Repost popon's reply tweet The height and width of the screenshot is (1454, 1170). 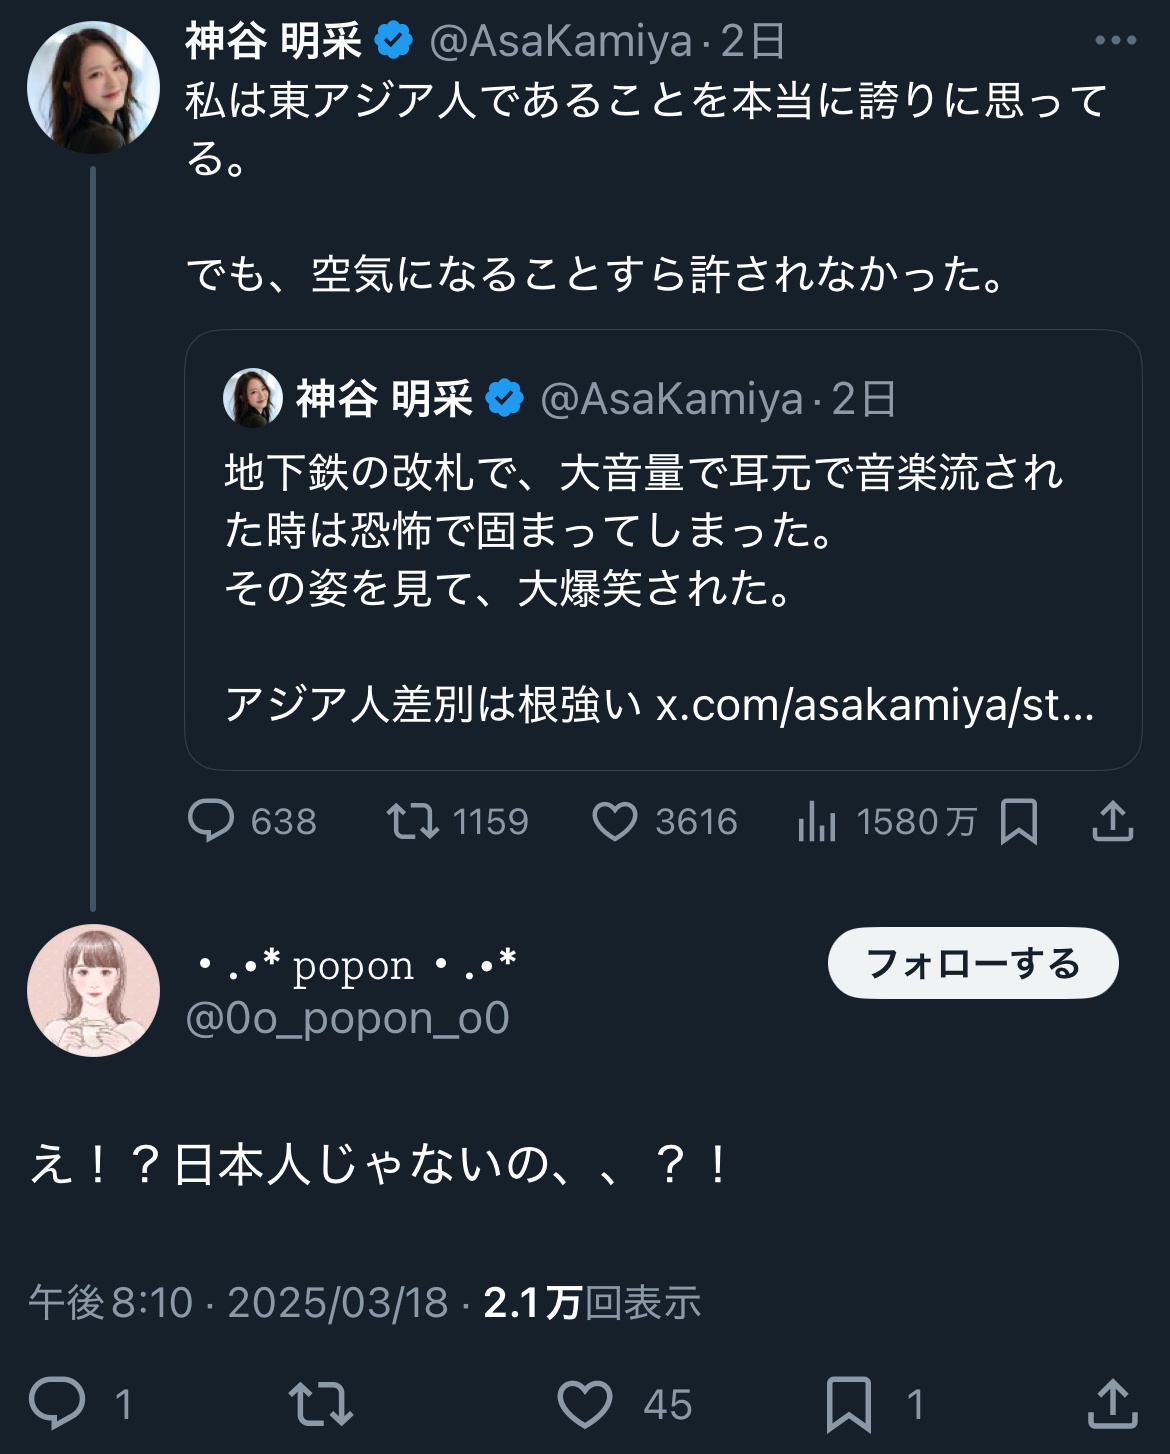(x=320, y=1402)
